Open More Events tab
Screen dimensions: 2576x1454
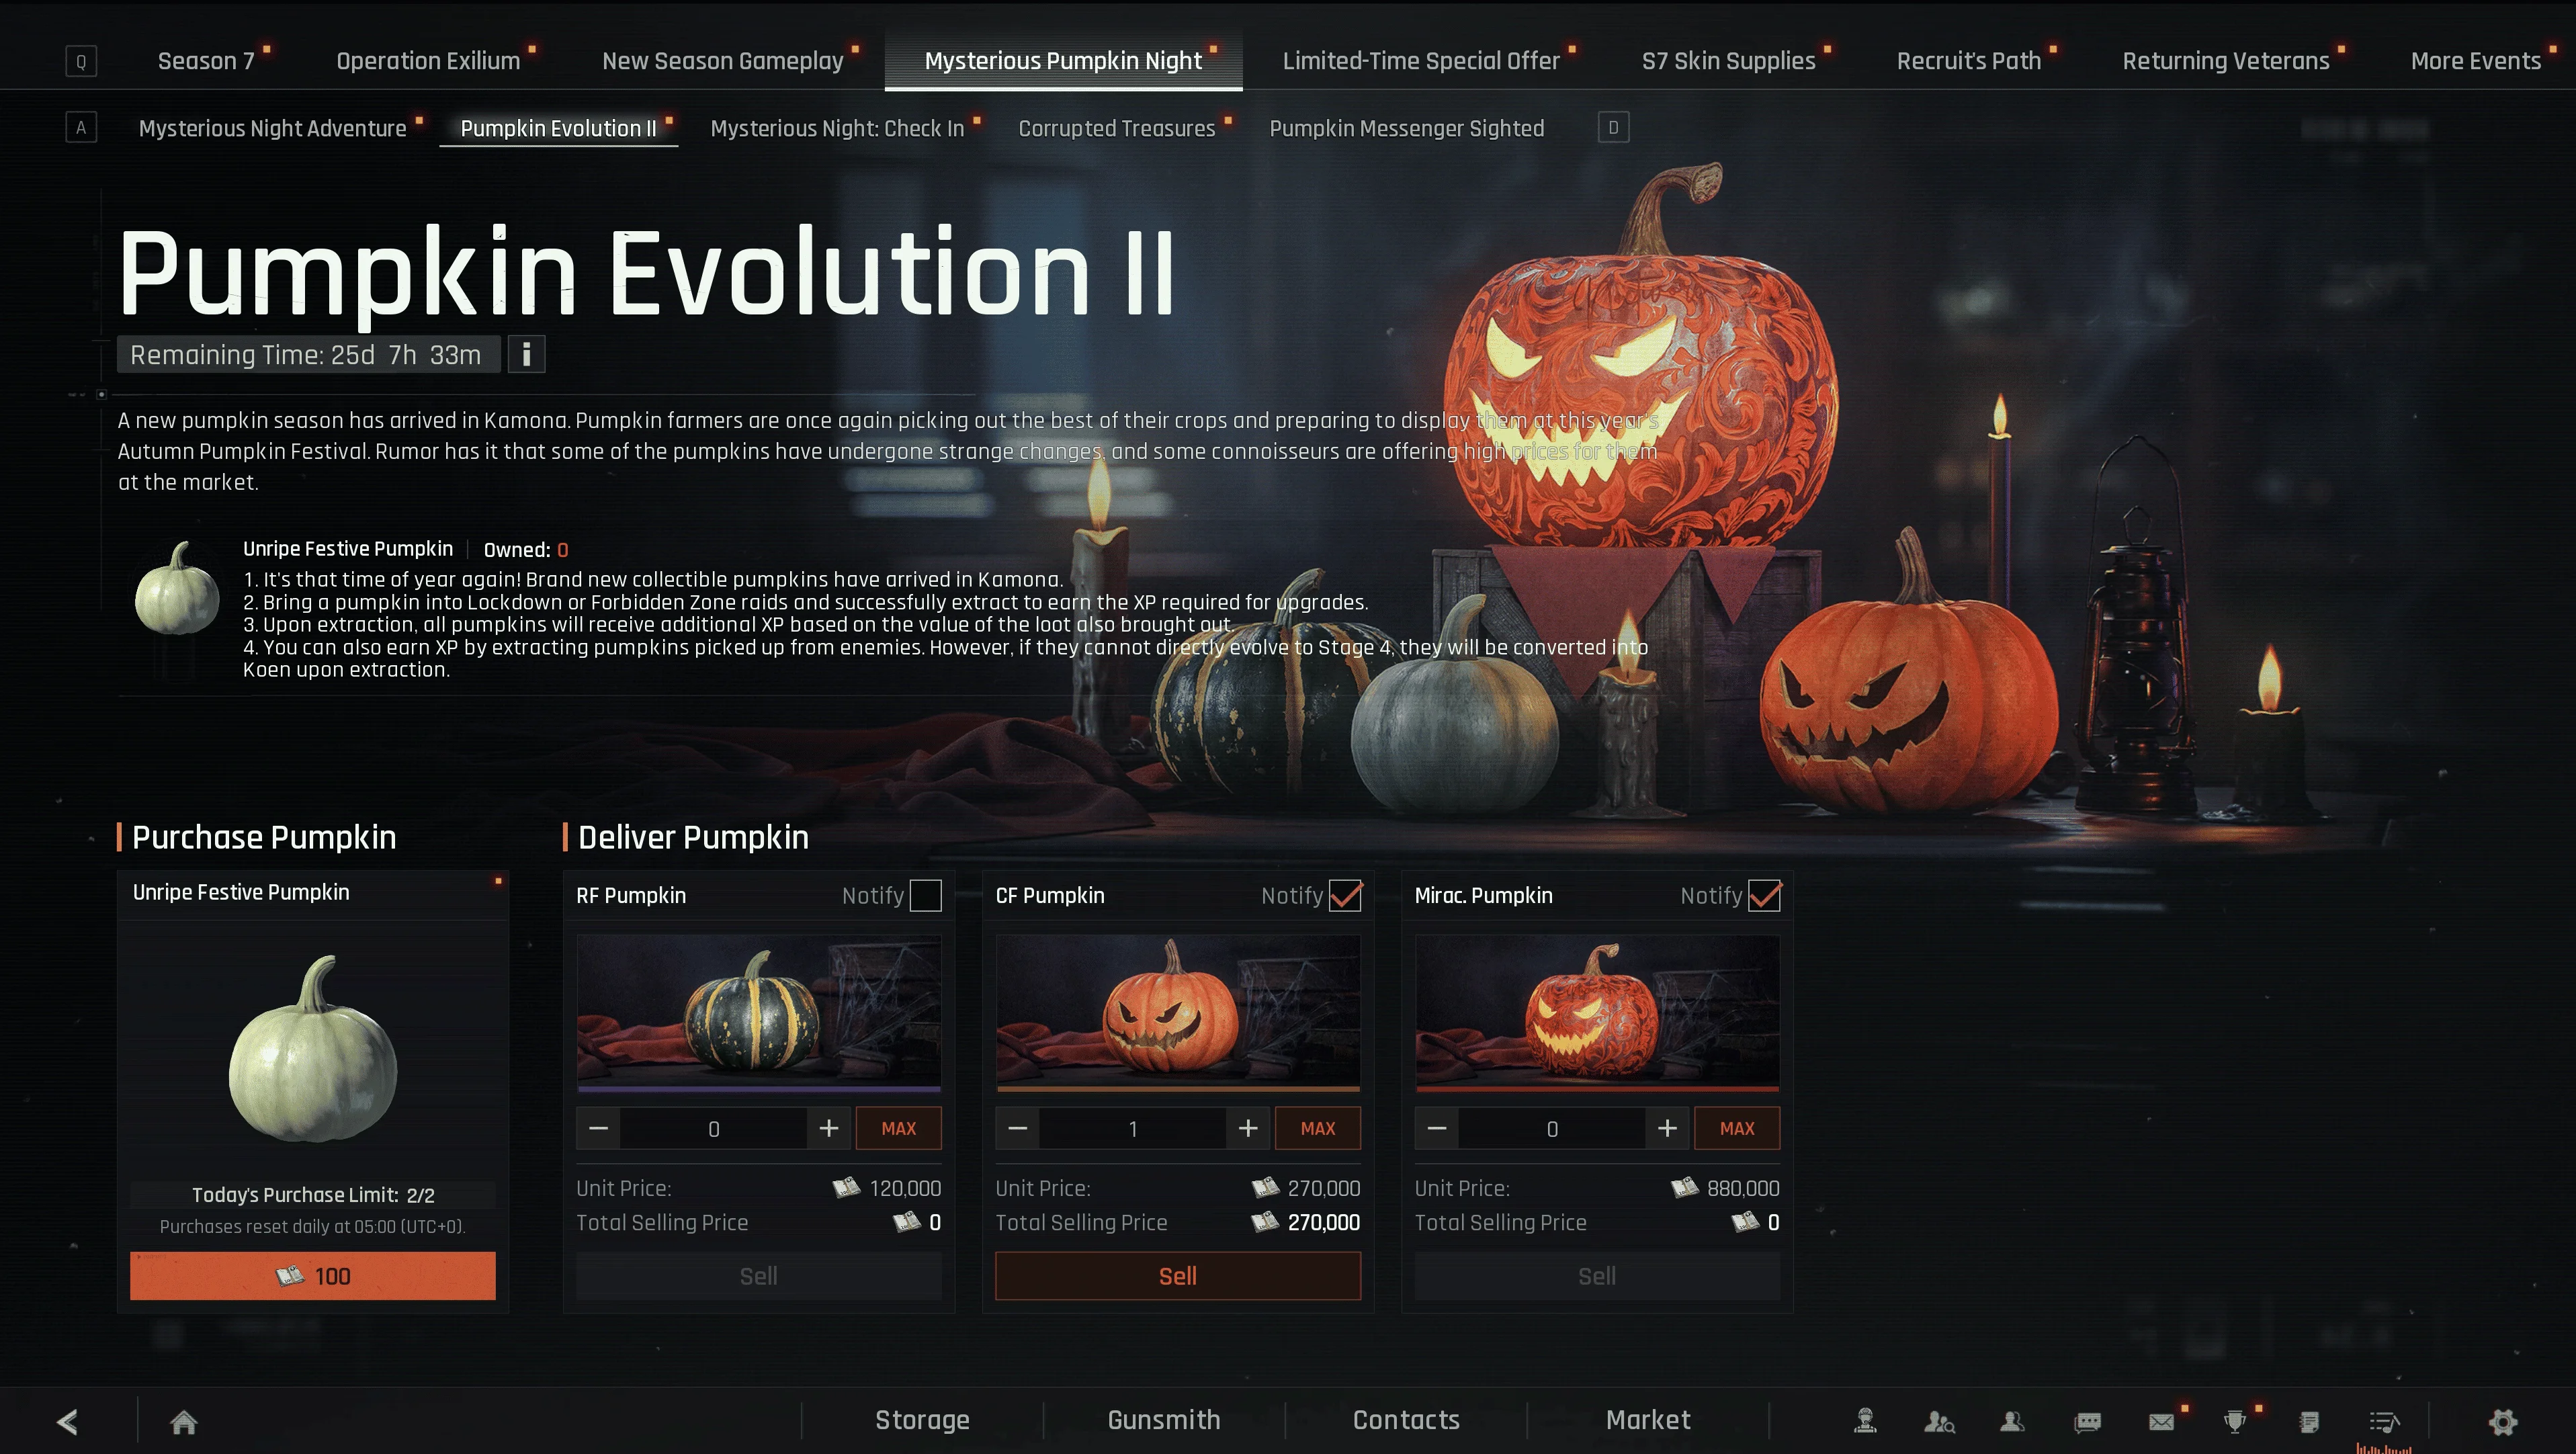click(2476, 61)
